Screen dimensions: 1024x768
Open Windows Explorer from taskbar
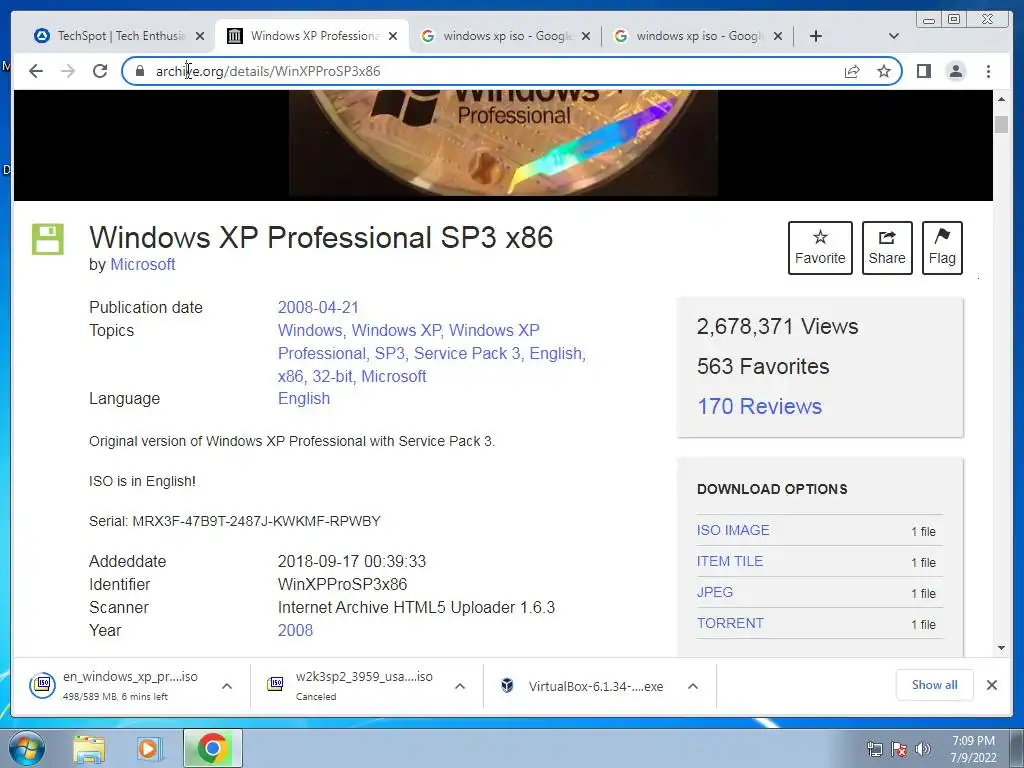pos(89,749)
